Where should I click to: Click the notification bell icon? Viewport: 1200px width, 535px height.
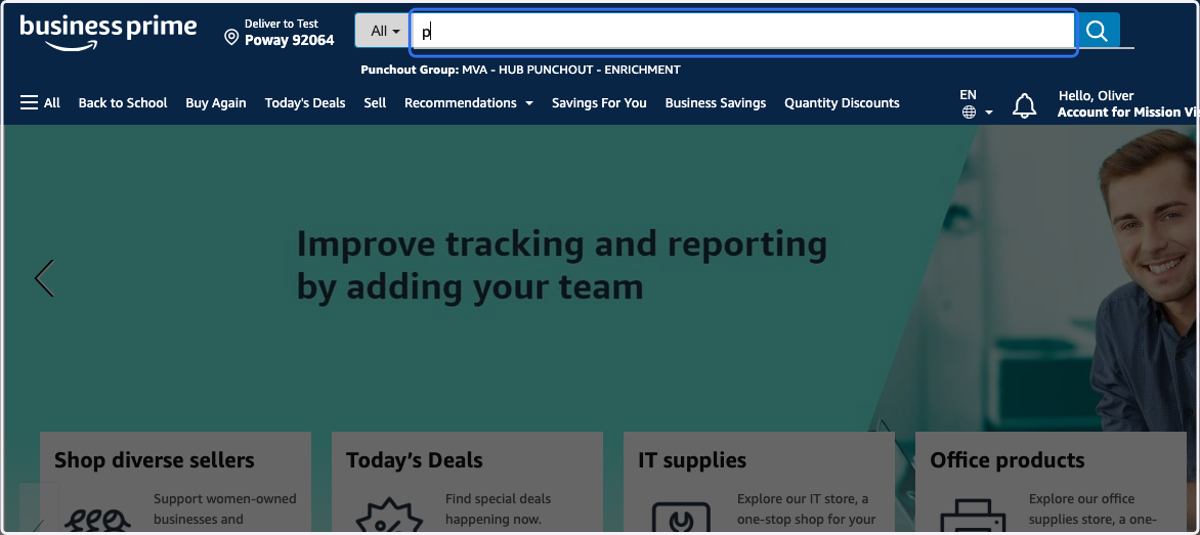1025,105
